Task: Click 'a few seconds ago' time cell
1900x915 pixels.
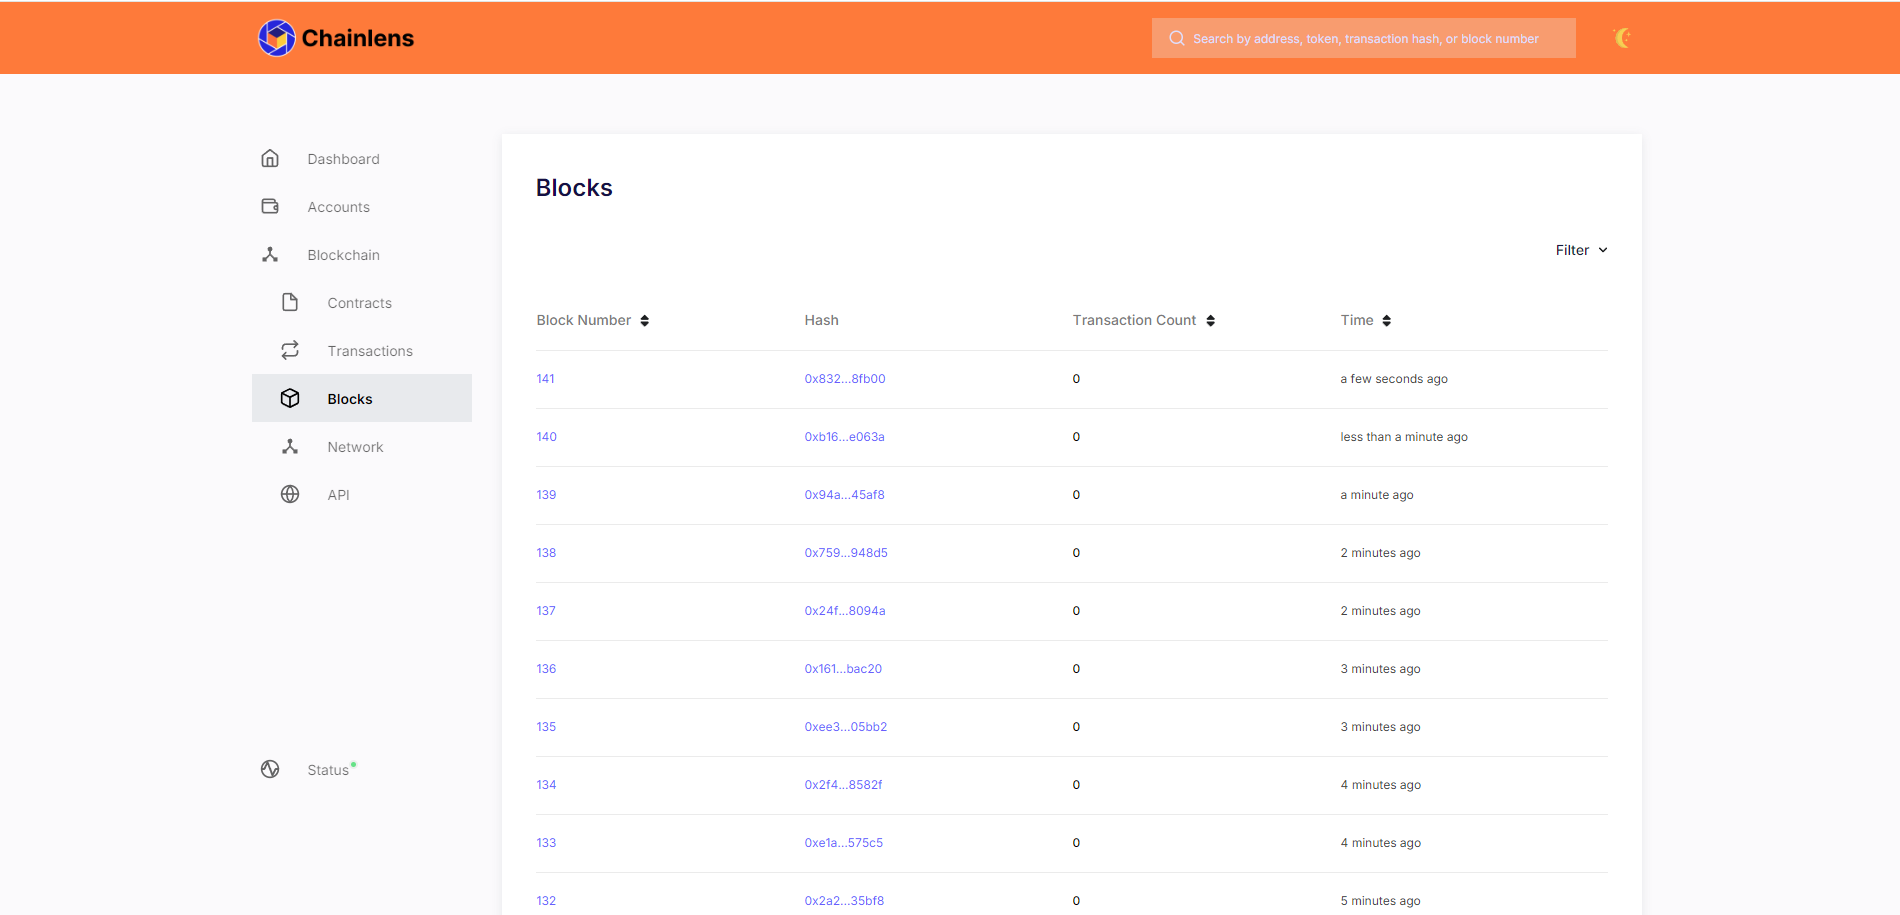Action: coord(1394,379)
